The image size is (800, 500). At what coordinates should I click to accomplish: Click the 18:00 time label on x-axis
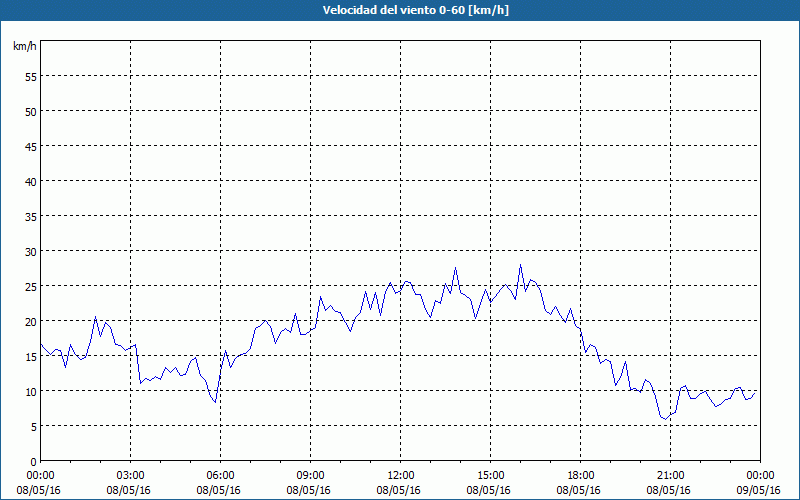coord(580,476)
